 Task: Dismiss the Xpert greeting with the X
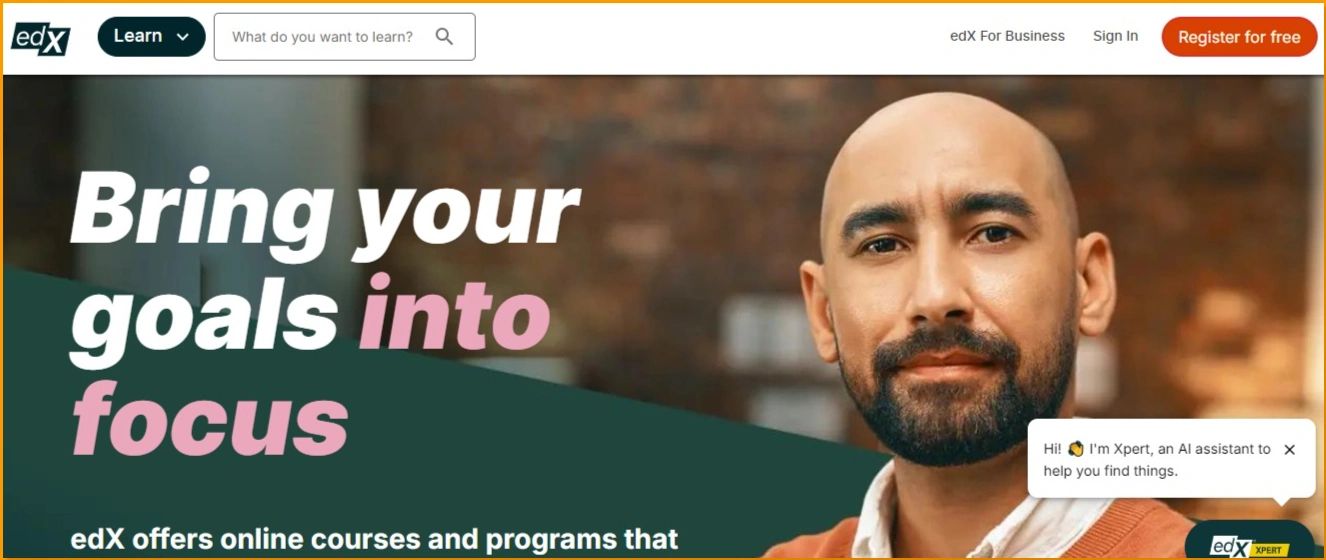[x=1289, y=450]
